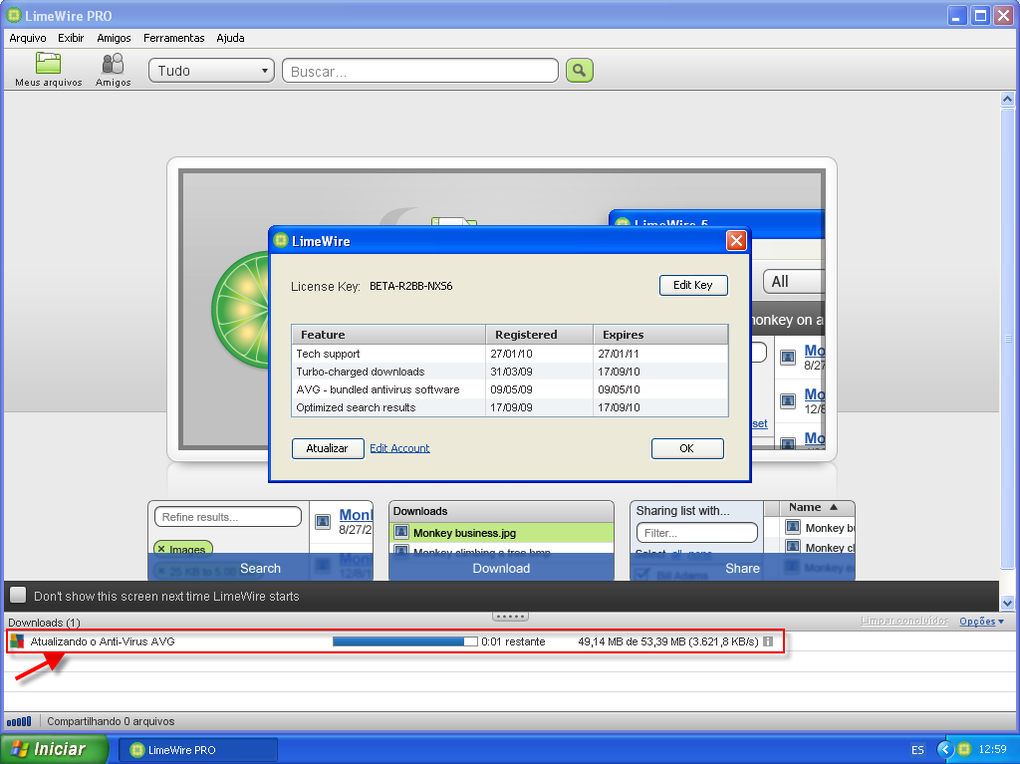The height and width of the screenshot is (764, 1020).
Task: Click the Share label on welcome screen
Action: [x=742, y=568]
